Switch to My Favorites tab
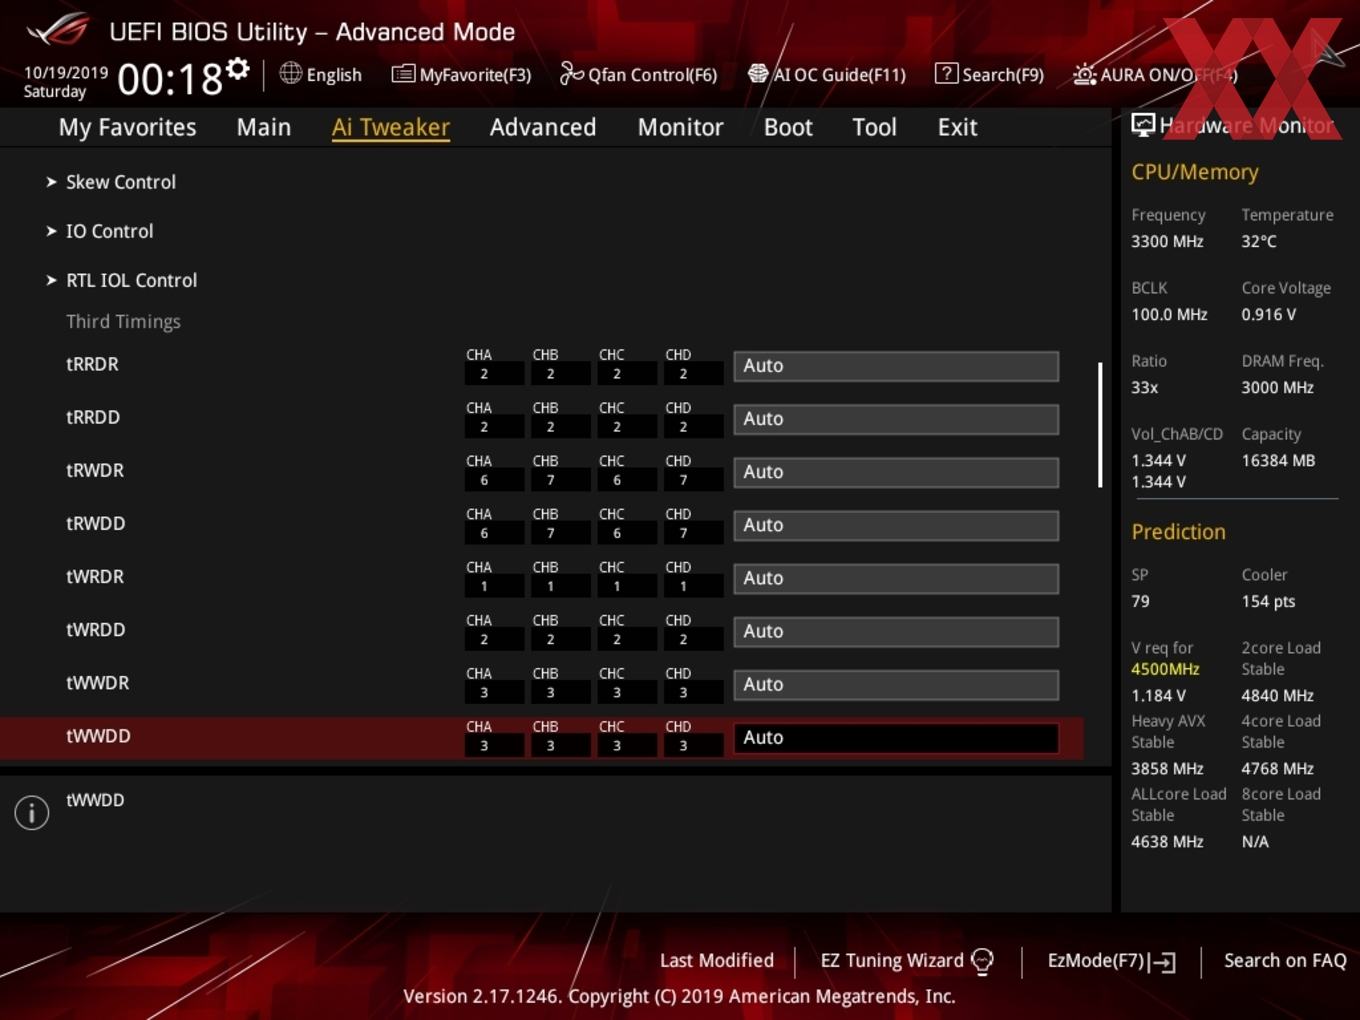Viewport: 1360px width, 1020px height. pos(127,127)
